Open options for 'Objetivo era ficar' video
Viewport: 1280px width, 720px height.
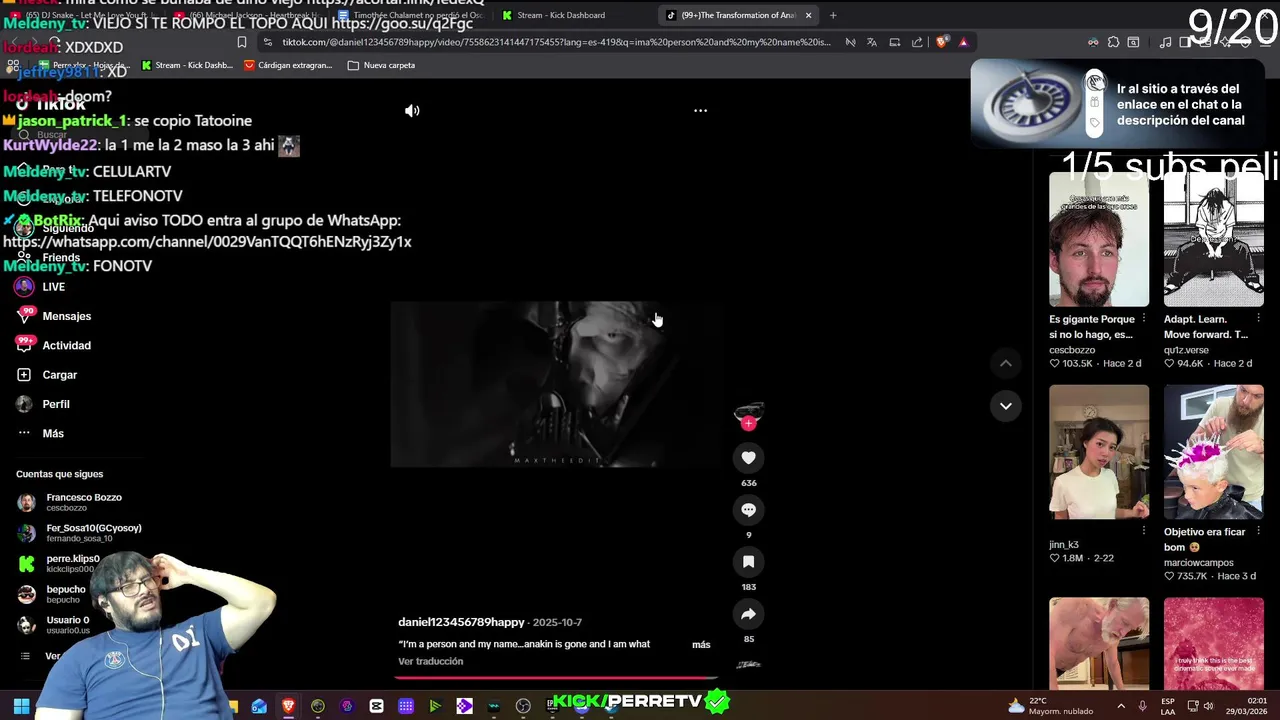point(1258,532)
